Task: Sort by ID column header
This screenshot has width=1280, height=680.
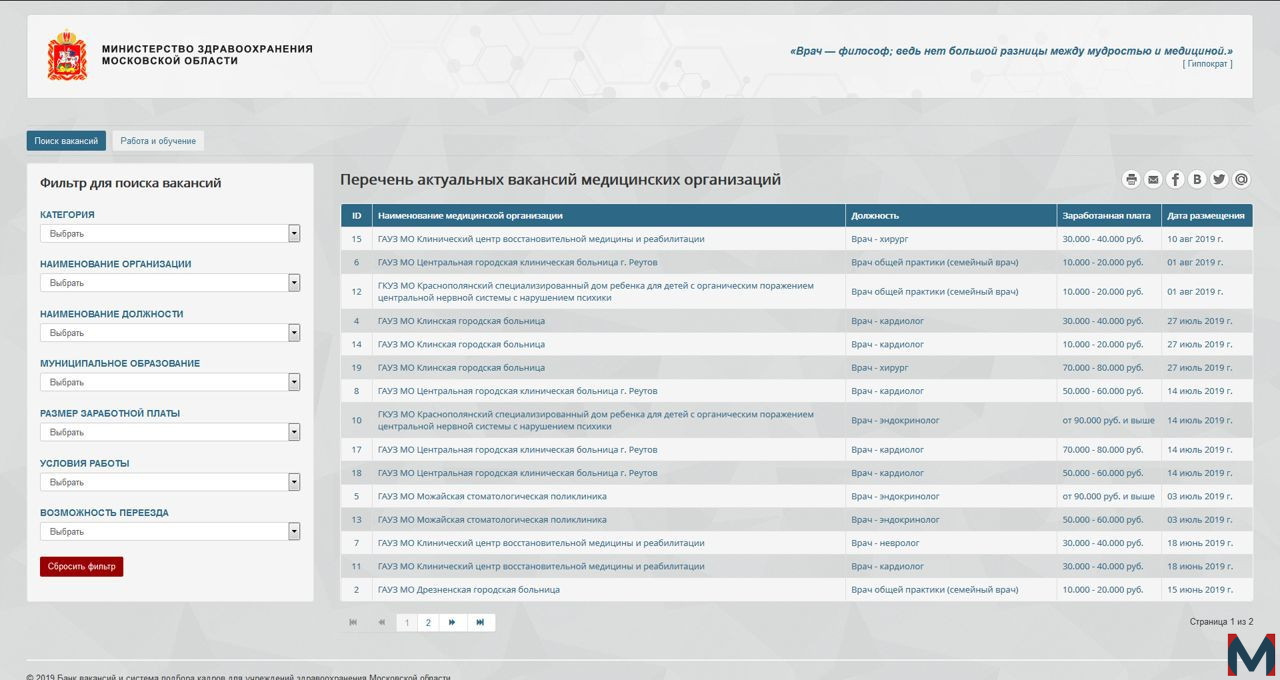Action: click(x=356, y=215)
